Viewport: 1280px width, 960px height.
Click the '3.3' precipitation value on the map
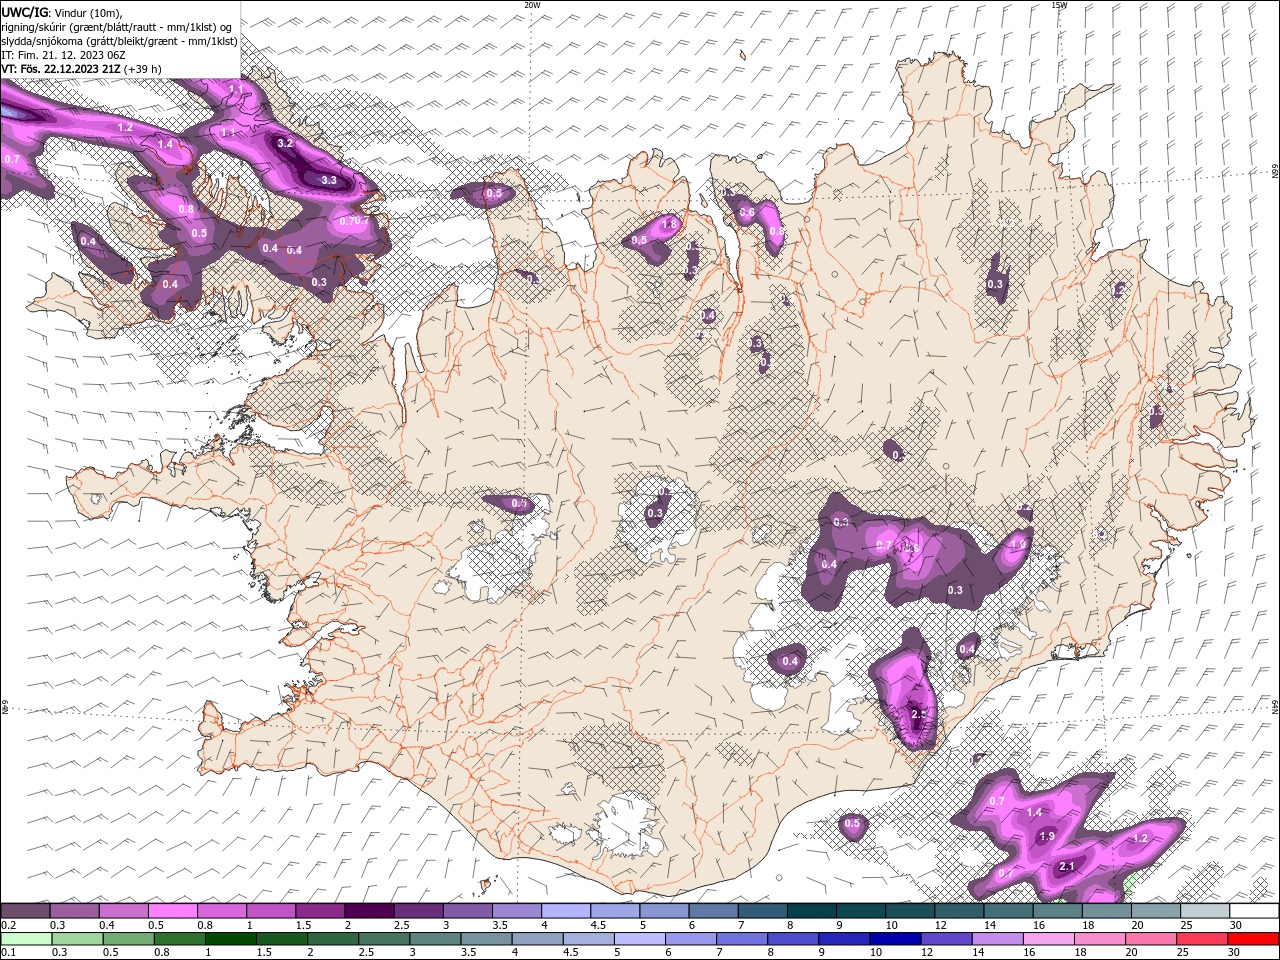click(x=328, y=180)
